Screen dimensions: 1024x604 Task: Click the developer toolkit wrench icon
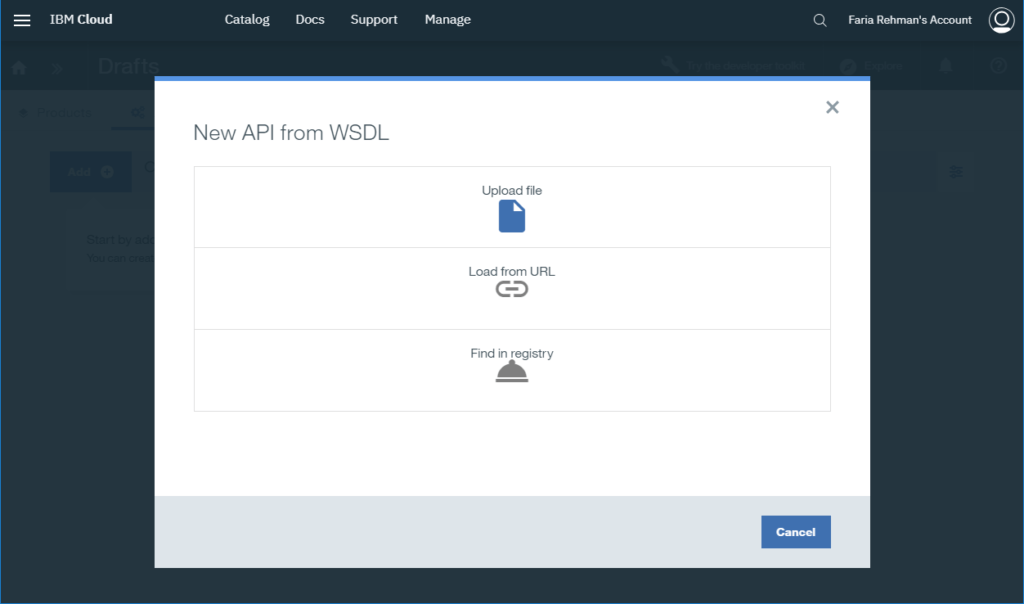click(x=669, y=64)
